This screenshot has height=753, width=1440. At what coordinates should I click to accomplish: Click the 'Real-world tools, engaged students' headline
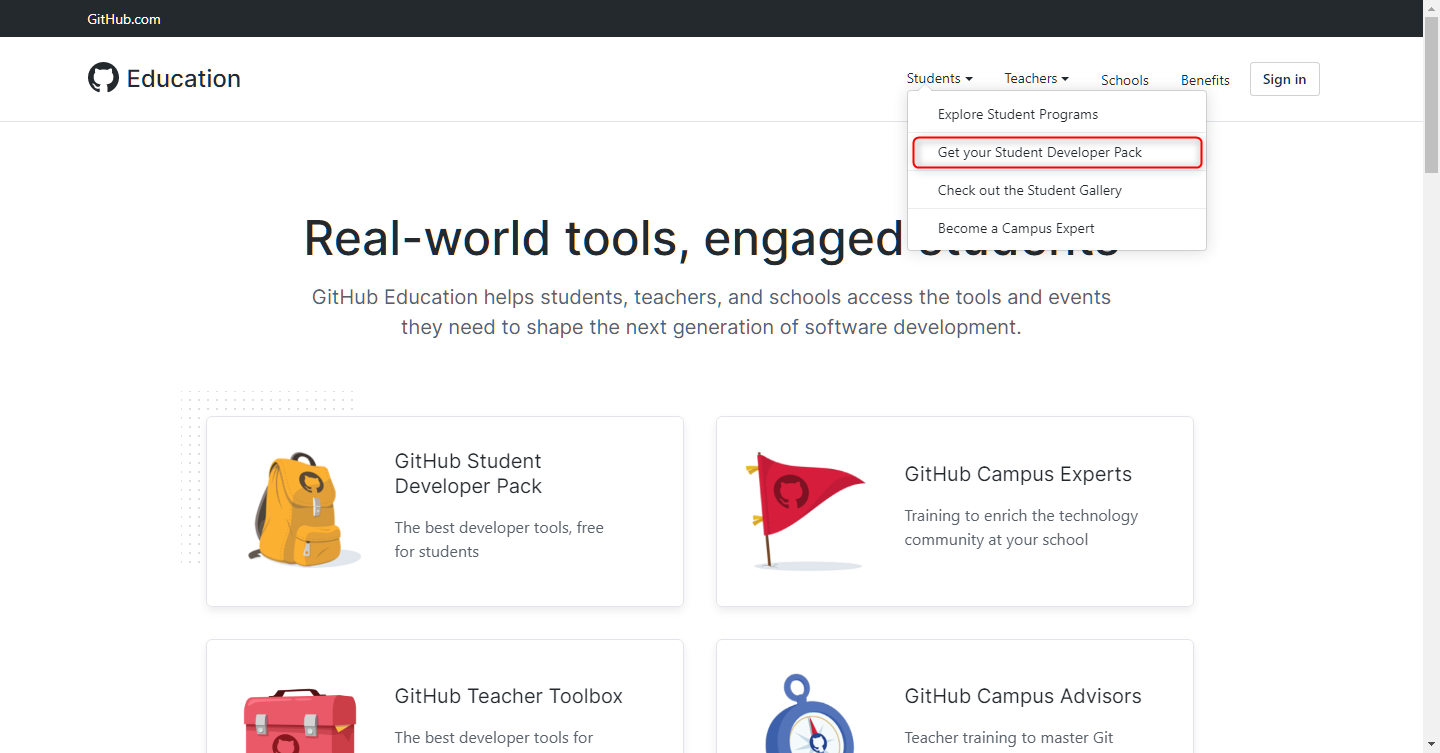pyautogui.click(x=711, y=238)
